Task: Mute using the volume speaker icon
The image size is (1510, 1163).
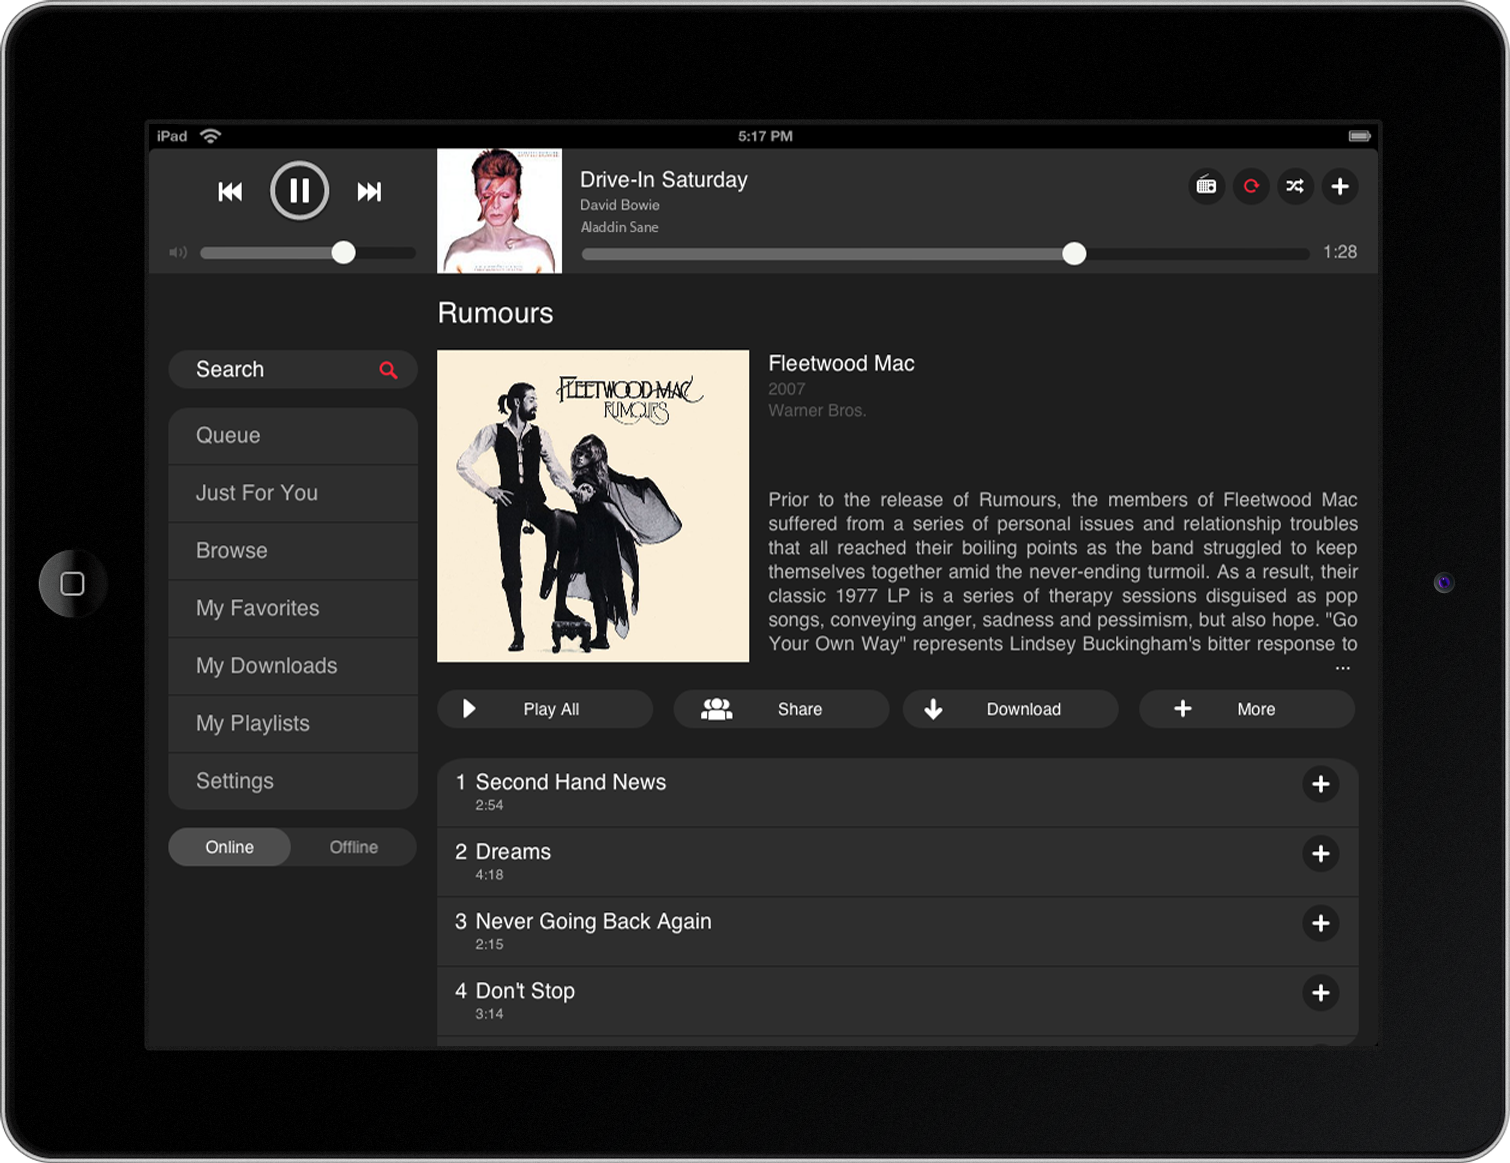Action: click(178, 253)
